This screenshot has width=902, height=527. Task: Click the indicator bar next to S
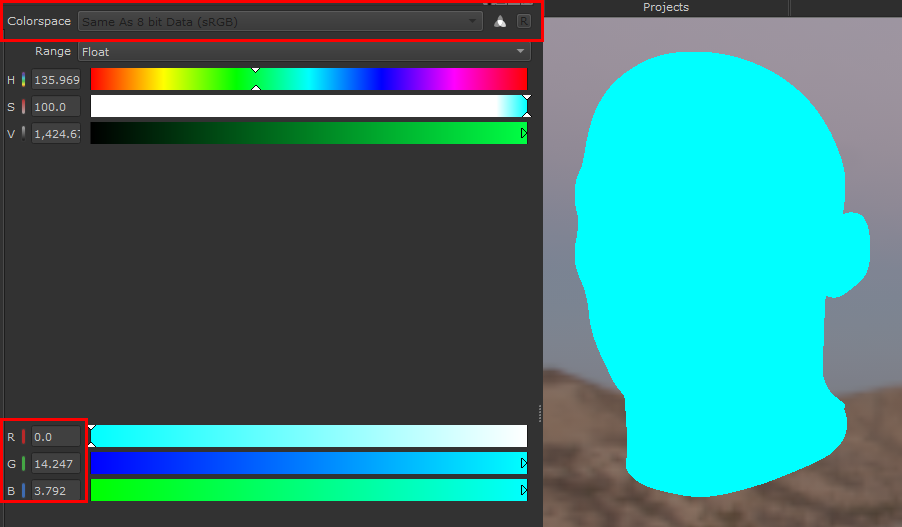click(x=23, y=106)
